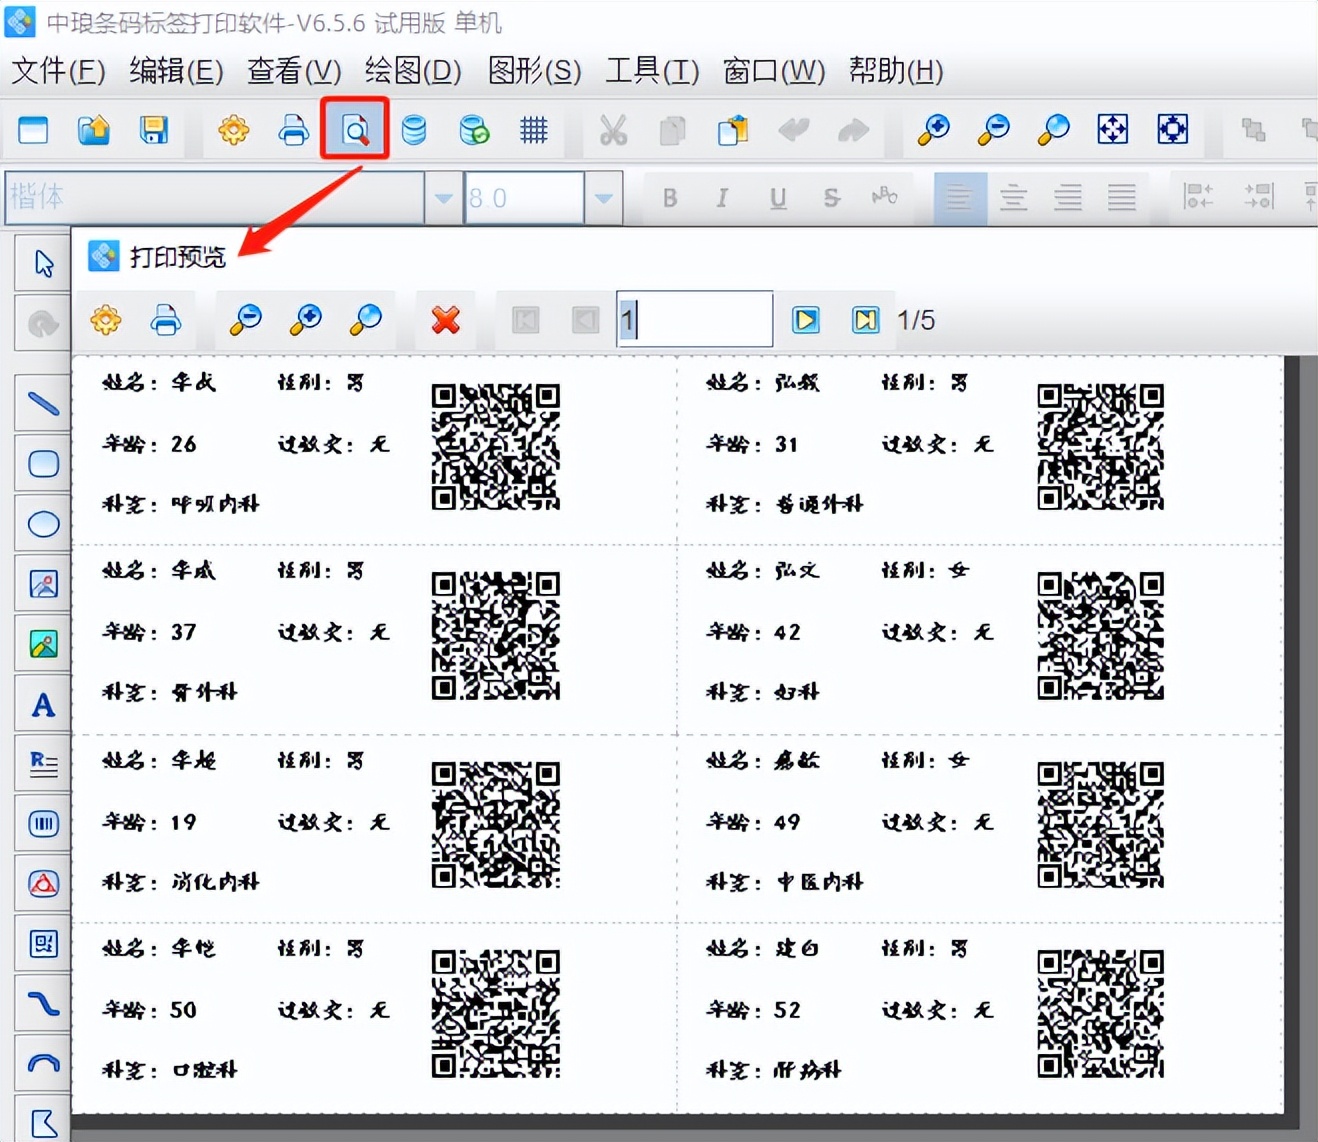Click the font size field 8.0
This screenshot has height=1142, width=1318.
click(x=524, y=197)
